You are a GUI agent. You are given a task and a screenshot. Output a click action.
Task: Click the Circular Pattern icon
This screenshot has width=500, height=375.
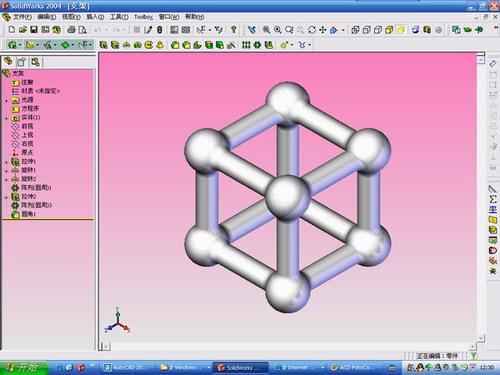(x=257, y=45)
